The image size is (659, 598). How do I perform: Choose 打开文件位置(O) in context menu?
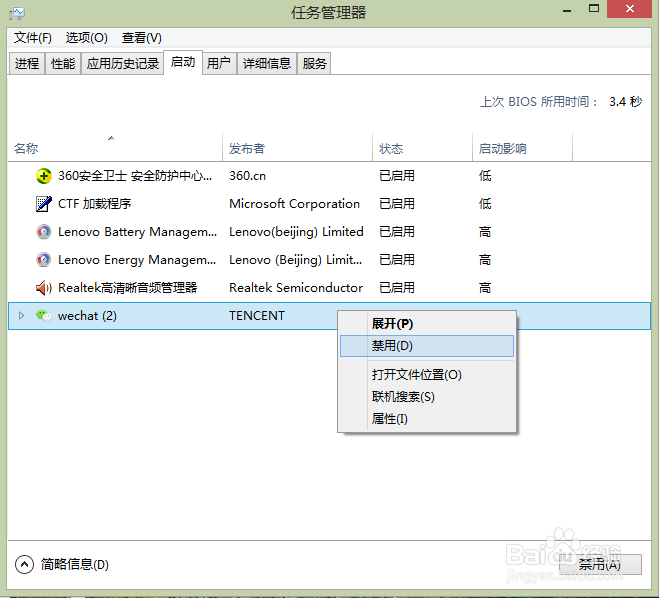pyautogui.click(x=427, y=374)
